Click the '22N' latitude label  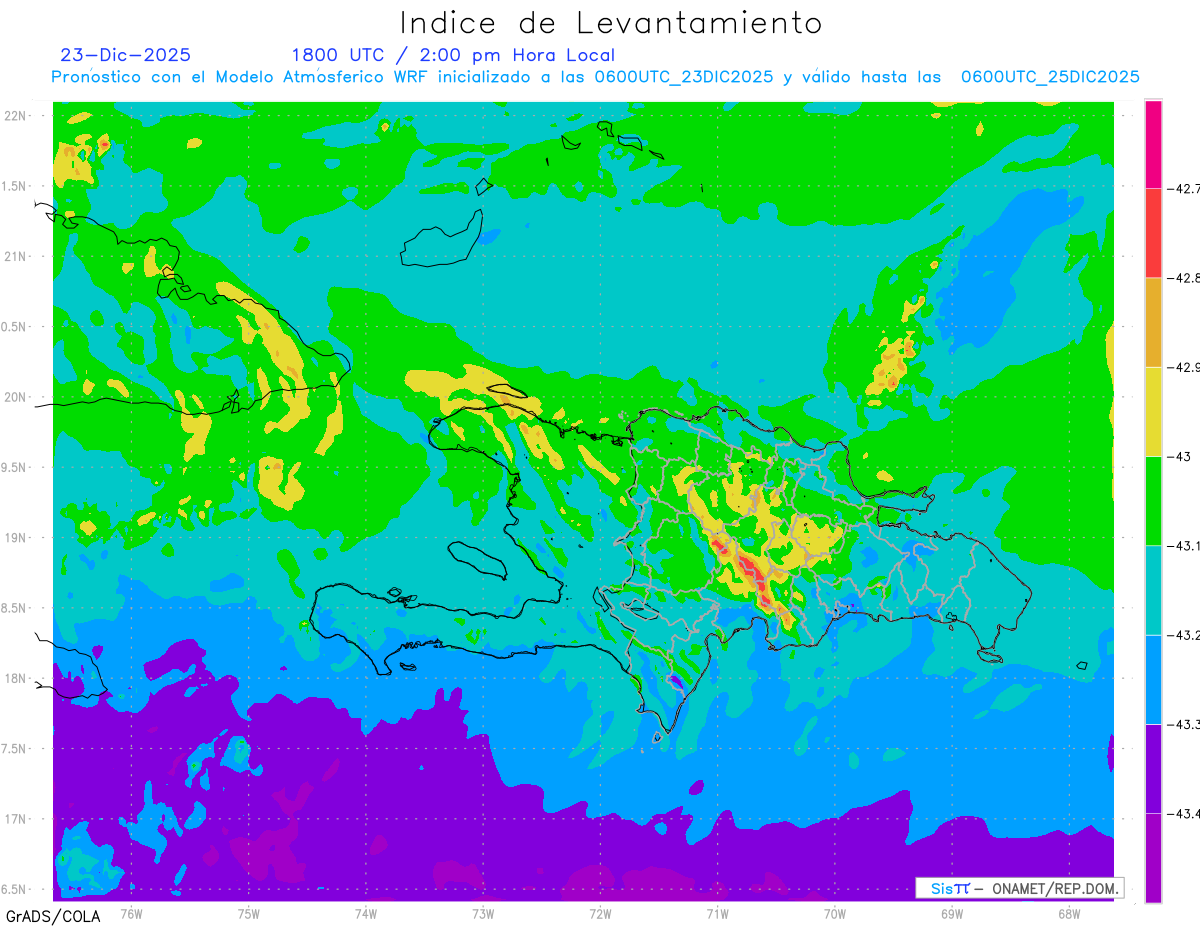pyautogui.click(x=15, y=116)
